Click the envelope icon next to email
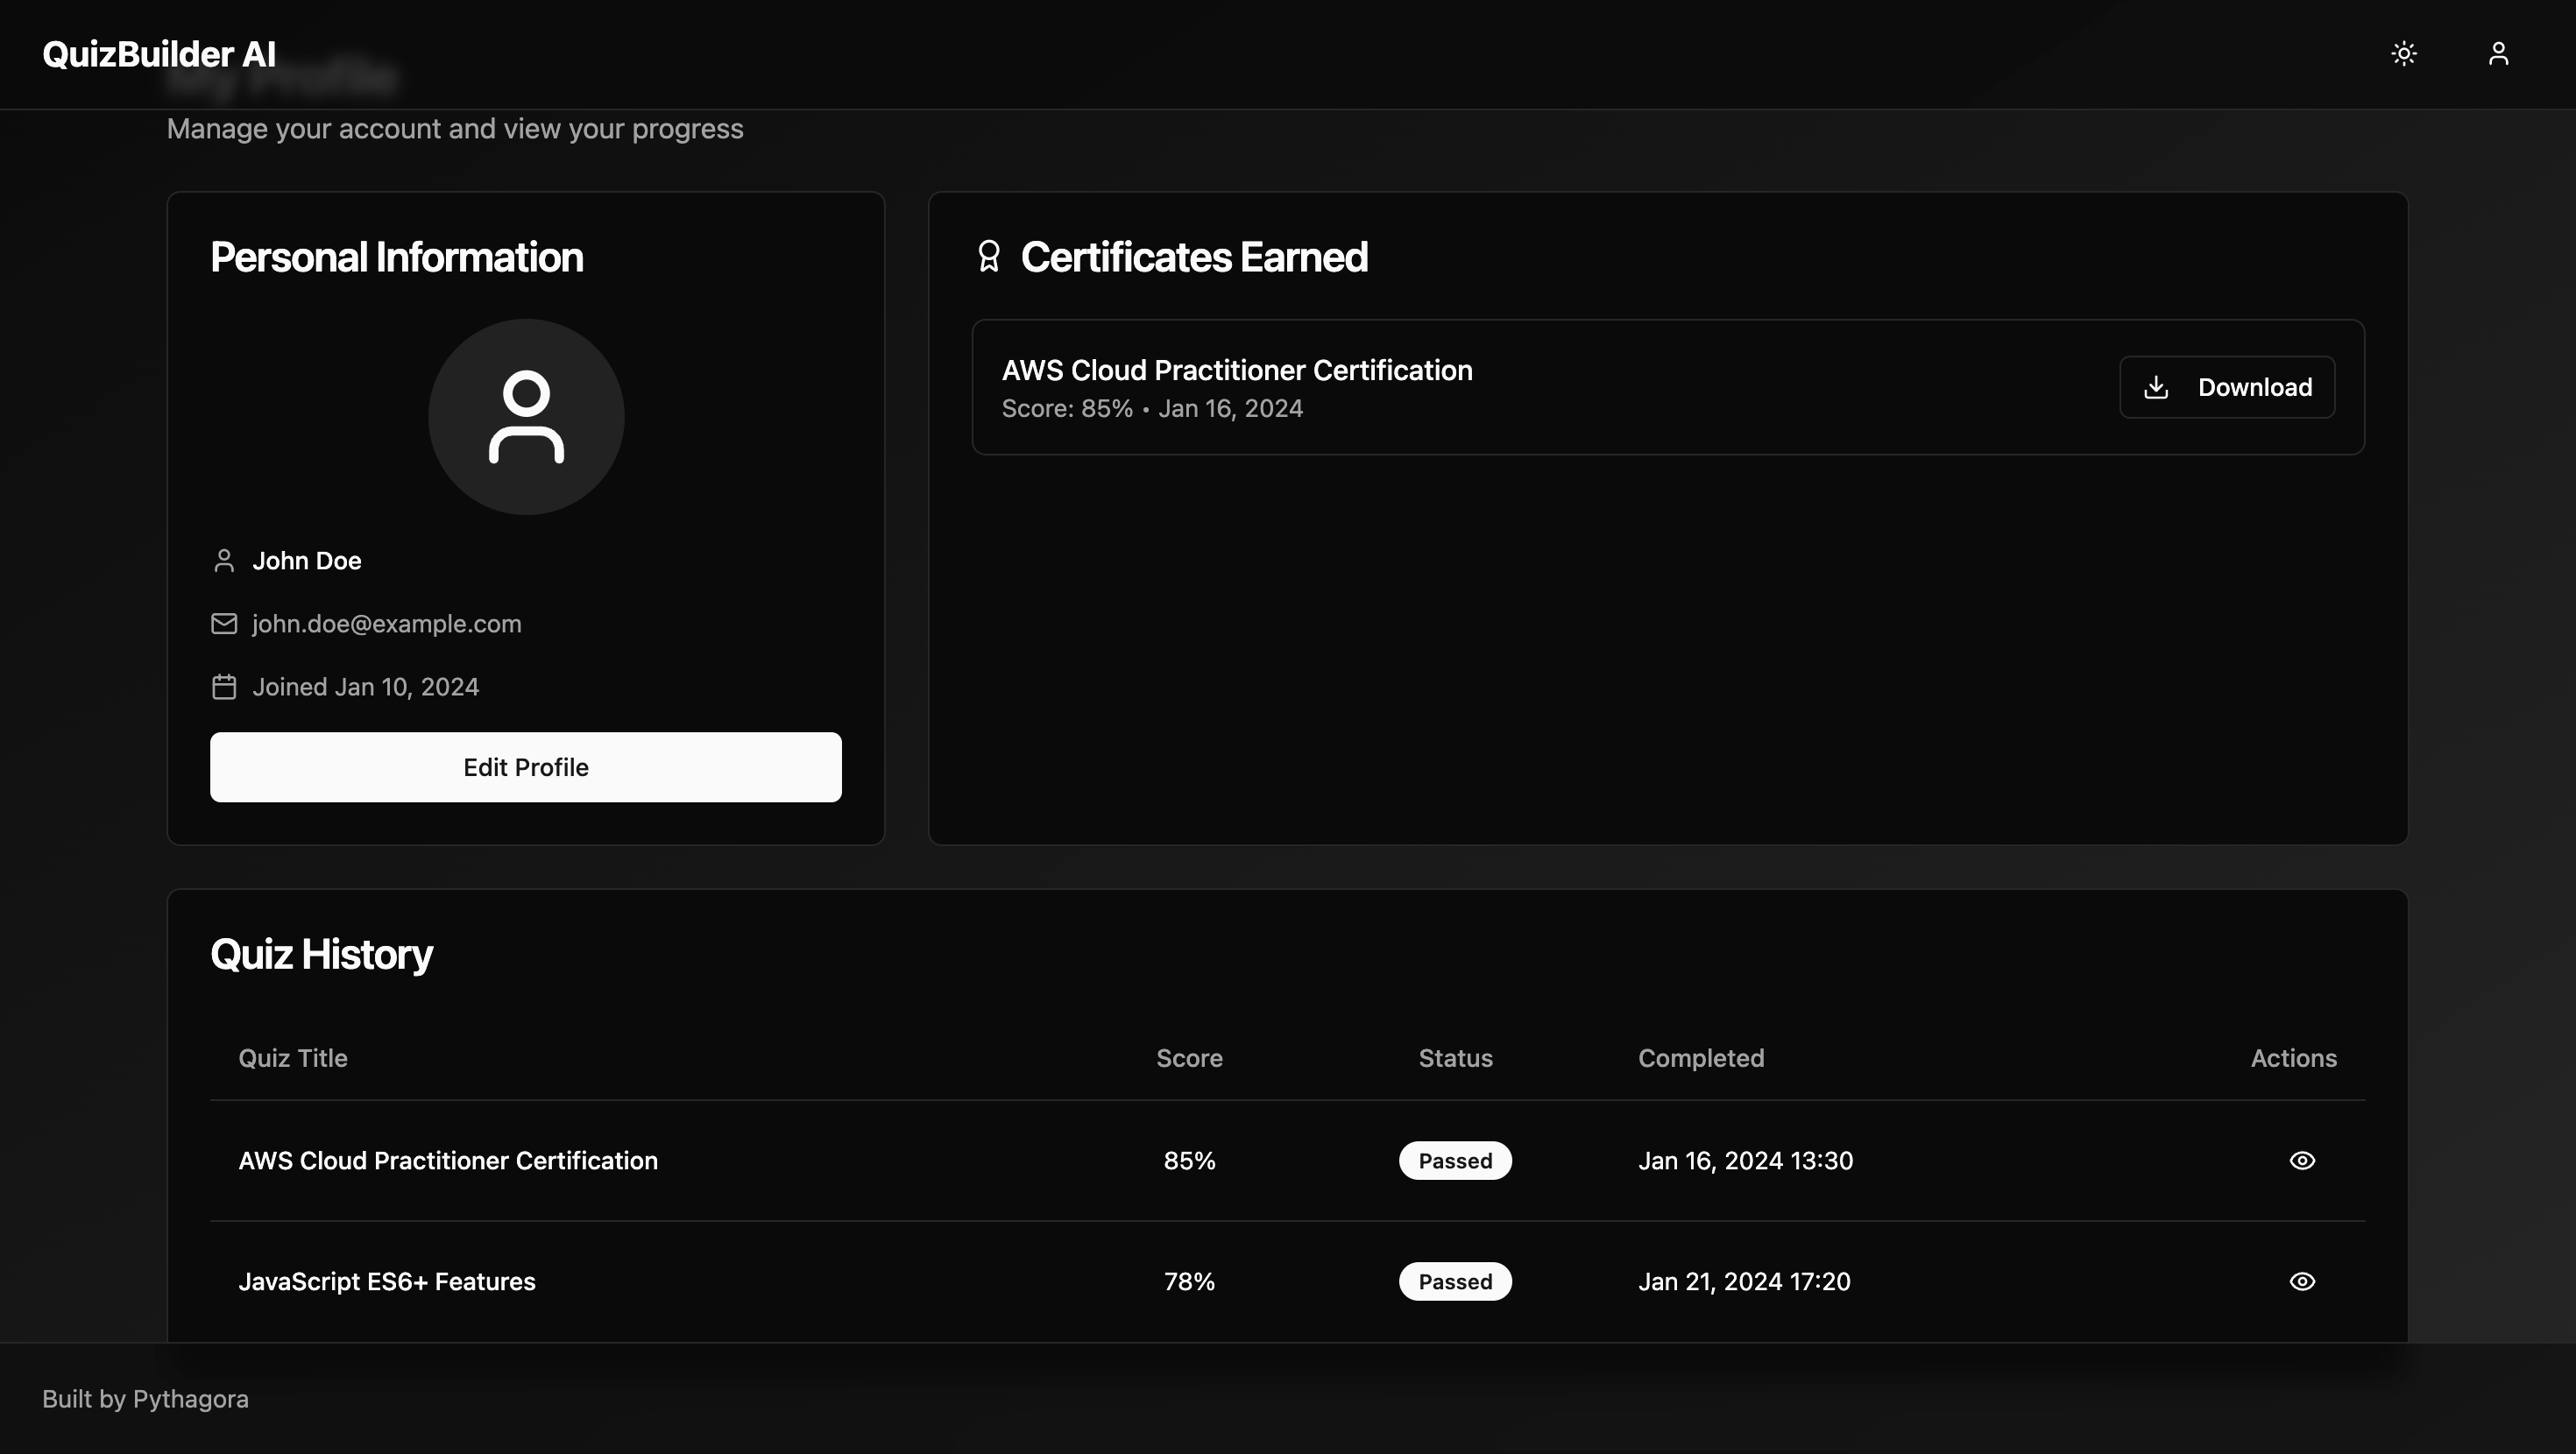This screenshot has width=2576, height=1454. (x=224, y=624)
